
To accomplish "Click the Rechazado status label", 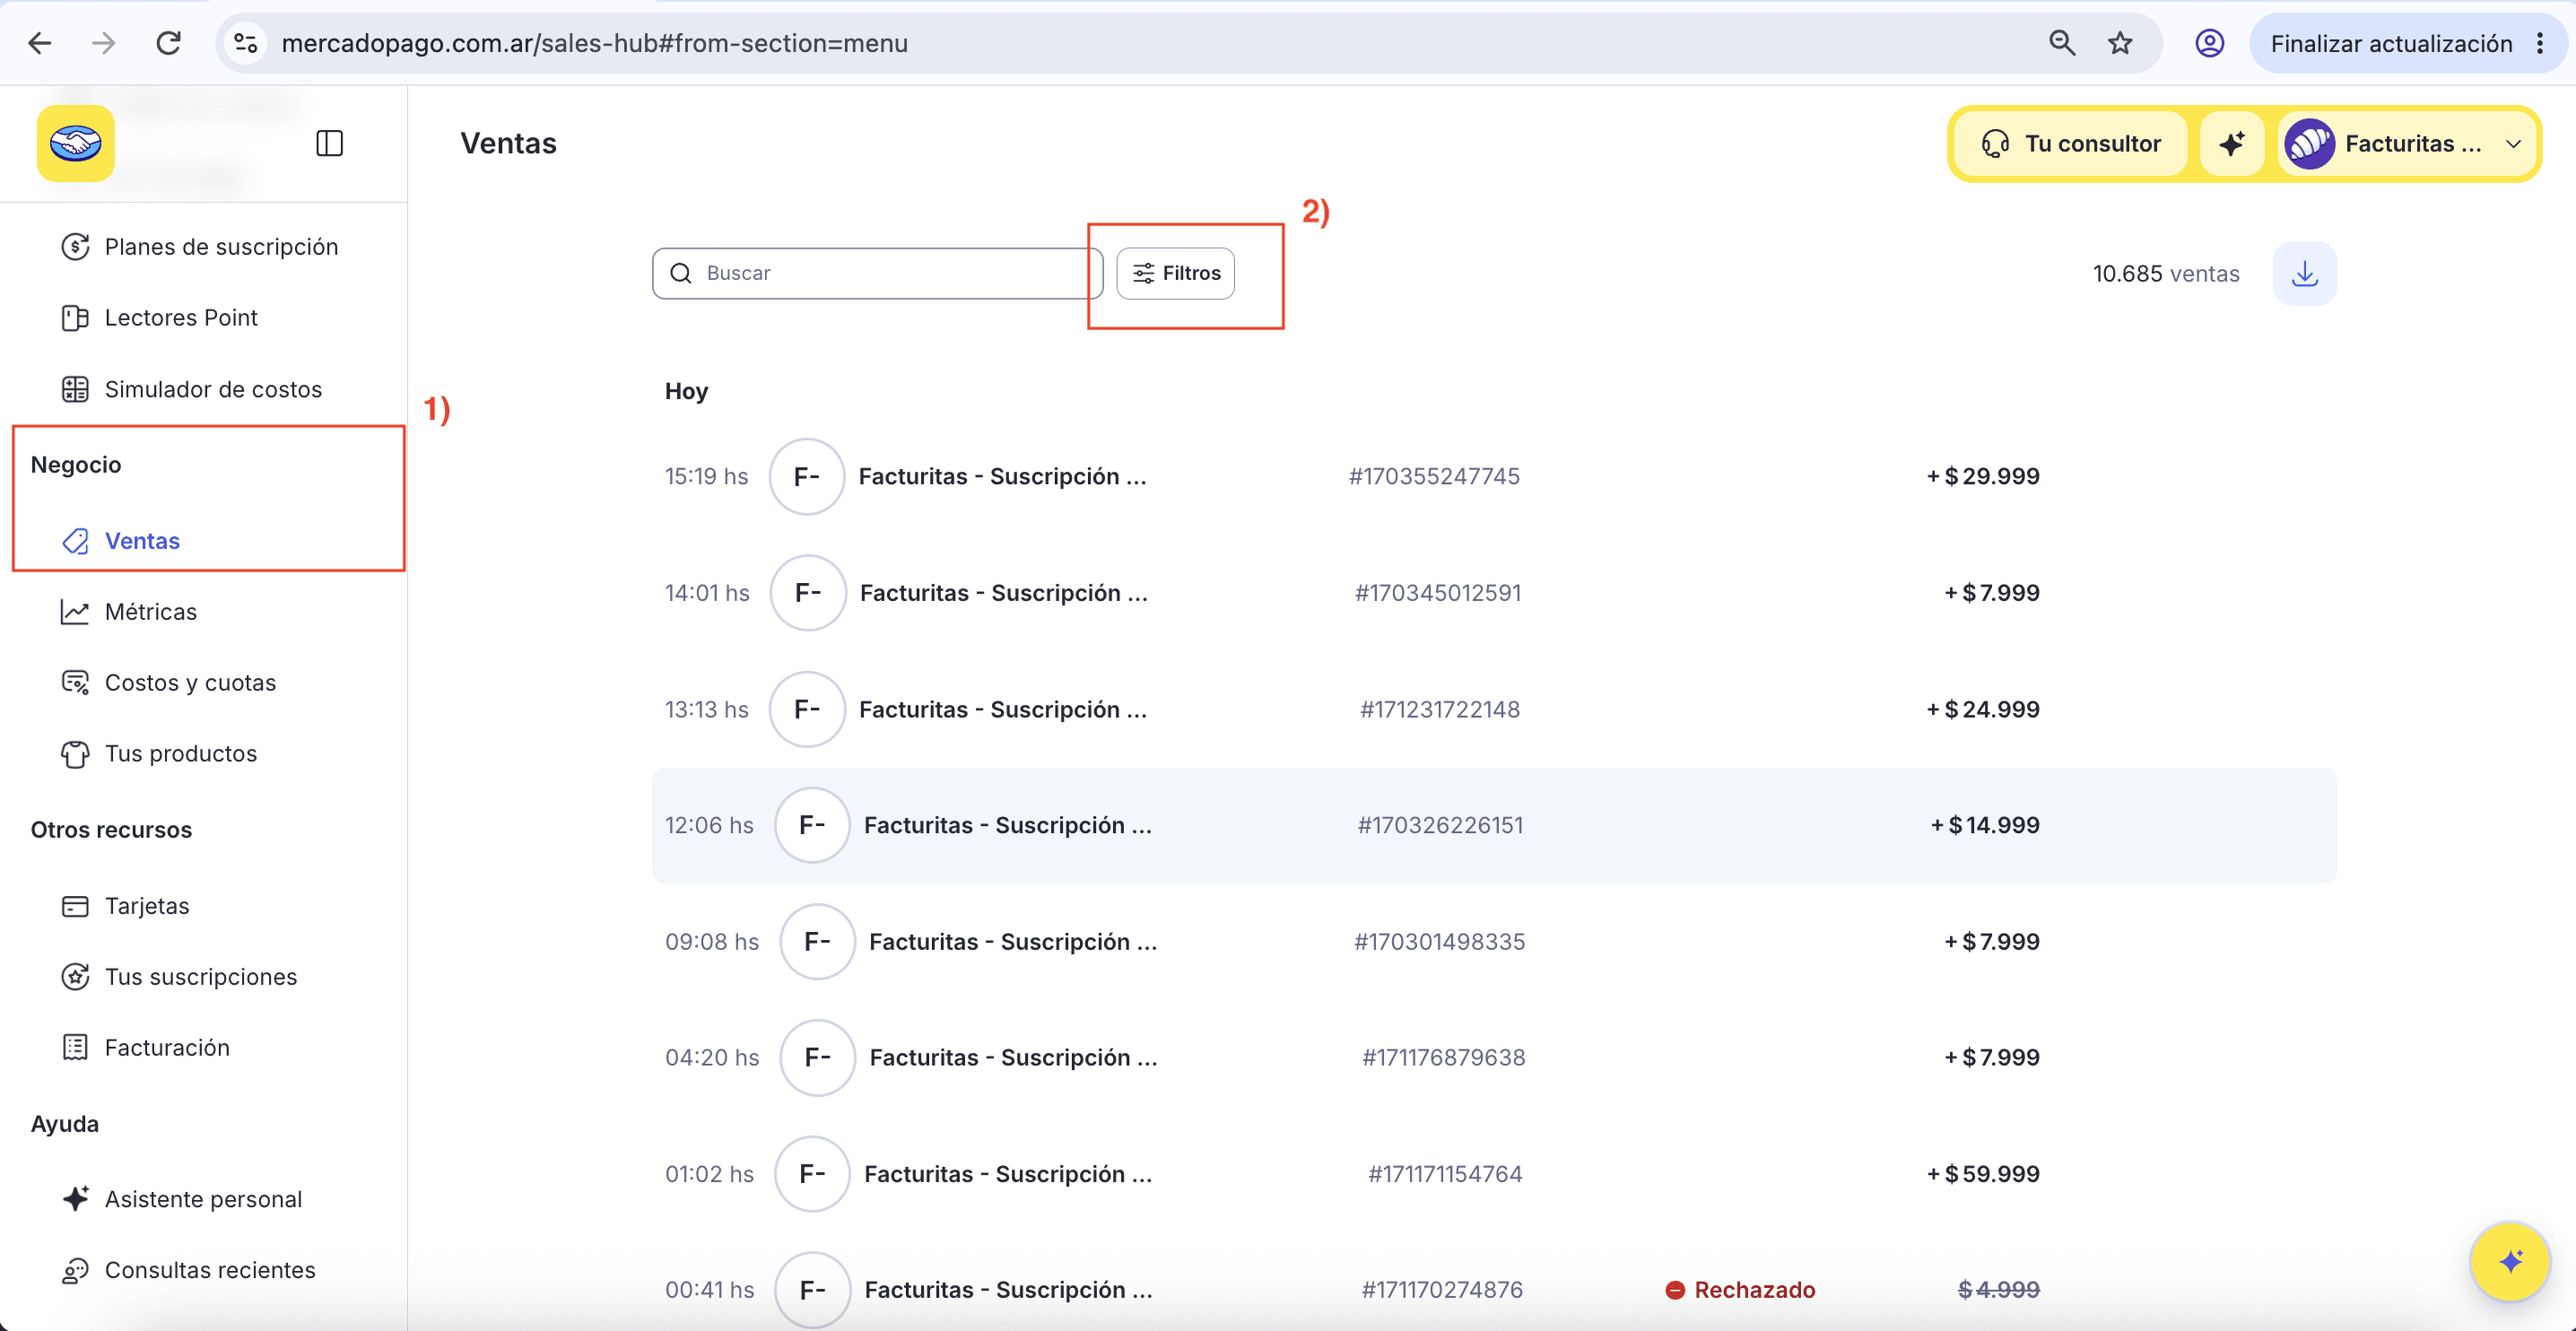I will 1740,1289.
